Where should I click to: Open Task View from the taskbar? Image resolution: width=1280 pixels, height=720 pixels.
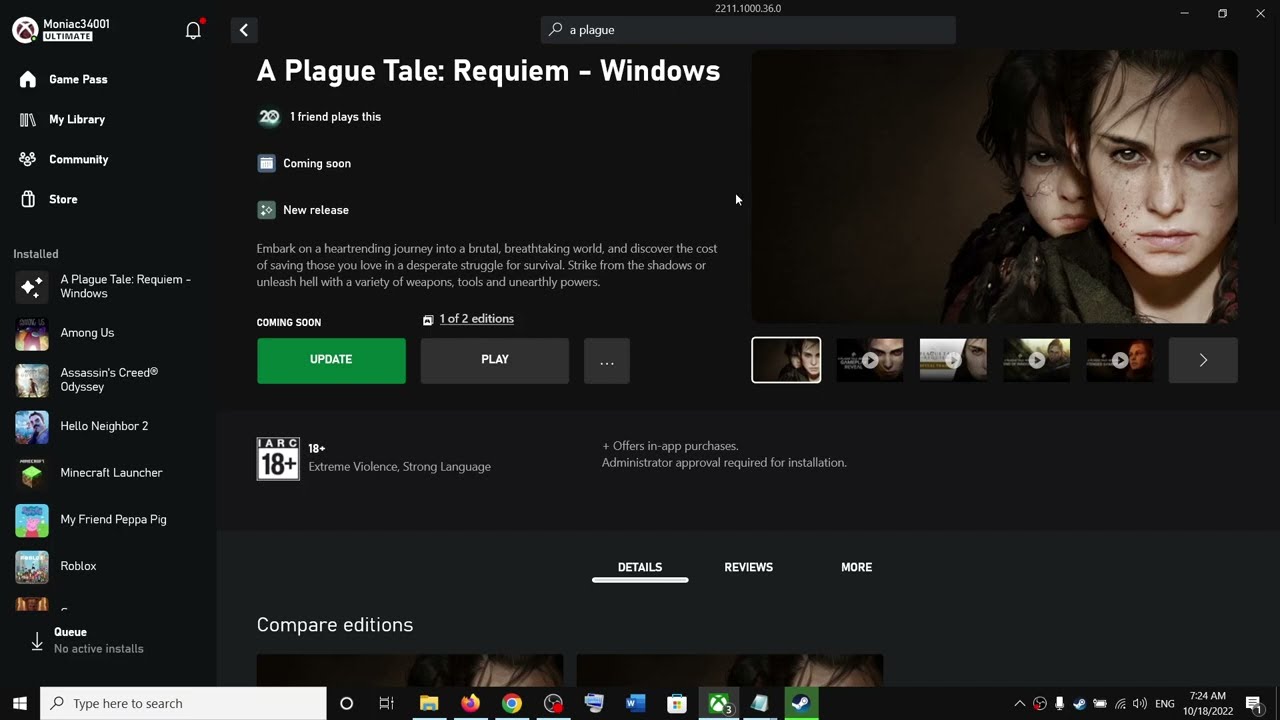(387, 703)
